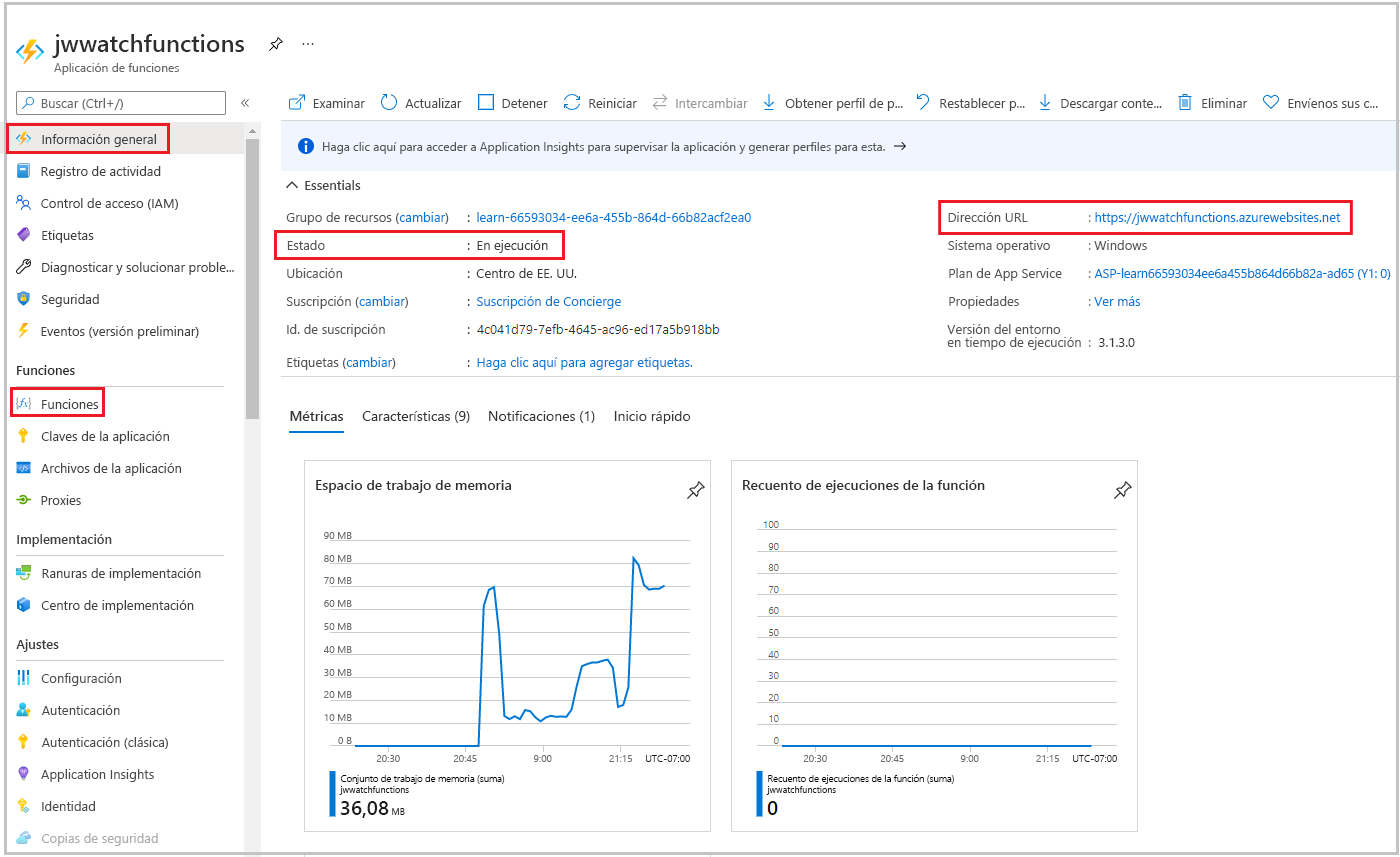
Task: Click Eliminar in the toolbar
Action: 1212,103
